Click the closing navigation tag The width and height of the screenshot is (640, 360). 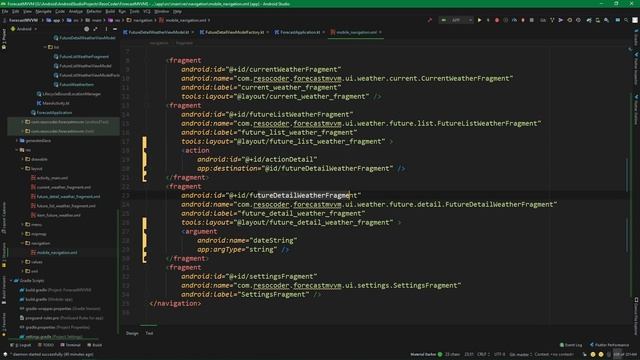point(175,303)
